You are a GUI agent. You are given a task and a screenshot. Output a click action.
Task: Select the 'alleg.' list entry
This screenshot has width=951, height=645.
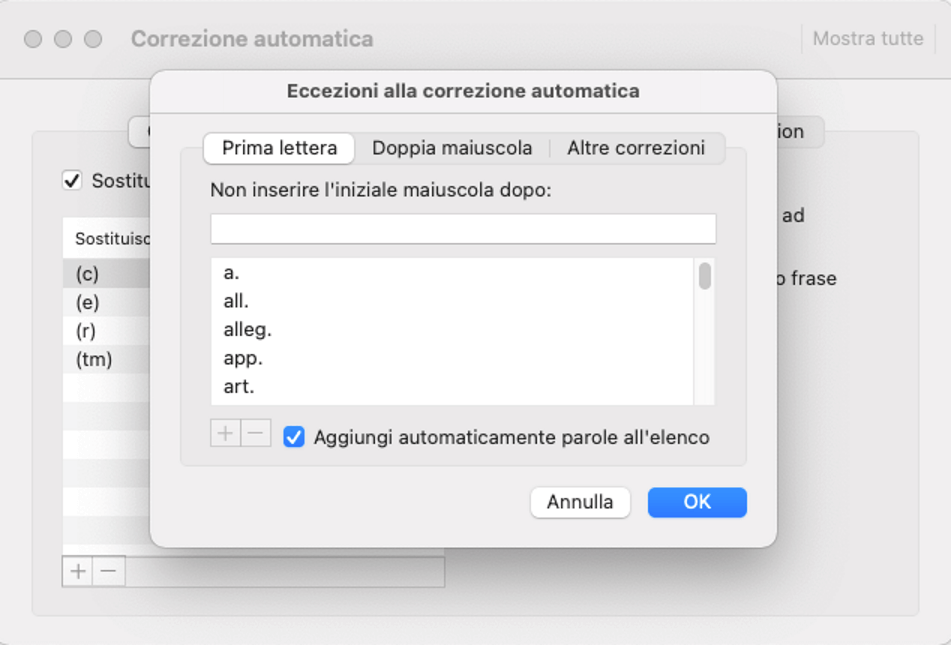pos(452,329)
